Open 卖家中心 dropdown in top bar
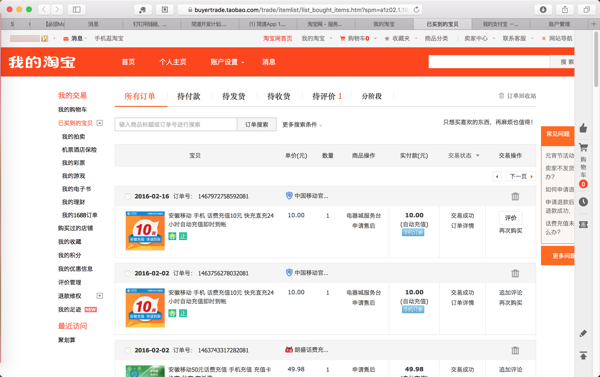Image resolution: width=600 pixels, height=377 pixels. pyautogui.click(x=480, y=38)
